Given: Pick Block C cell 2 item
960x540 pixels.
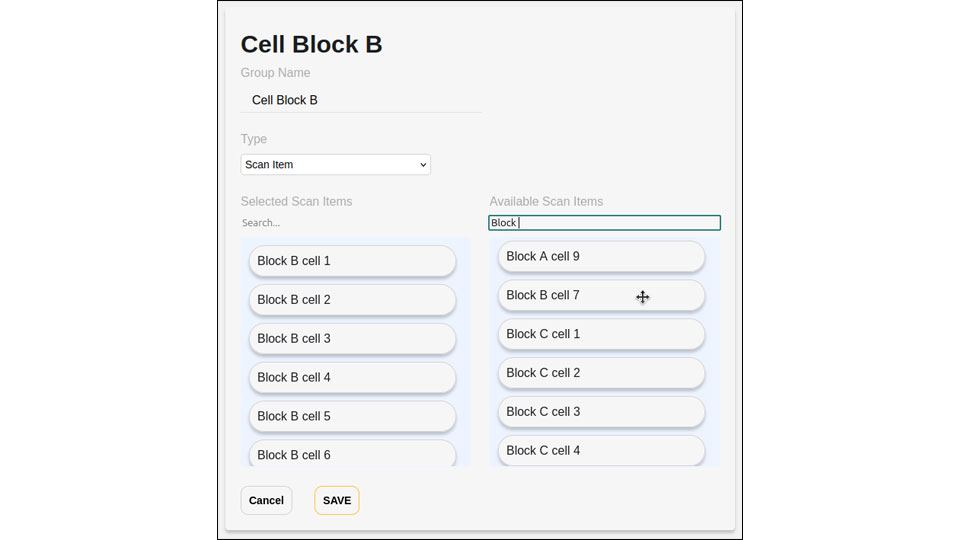Looking at the screenshot, I should click(x=601, y=373).
